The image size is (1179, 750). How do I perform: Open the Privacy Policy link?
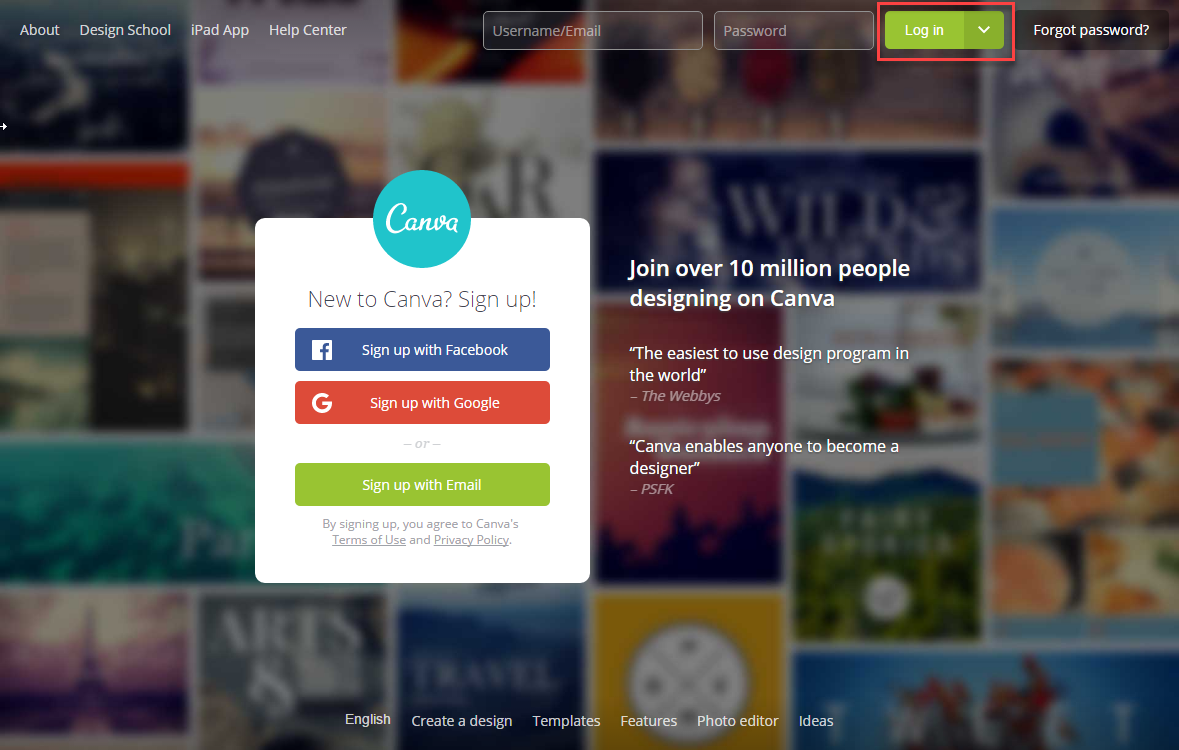click(471, 539)
